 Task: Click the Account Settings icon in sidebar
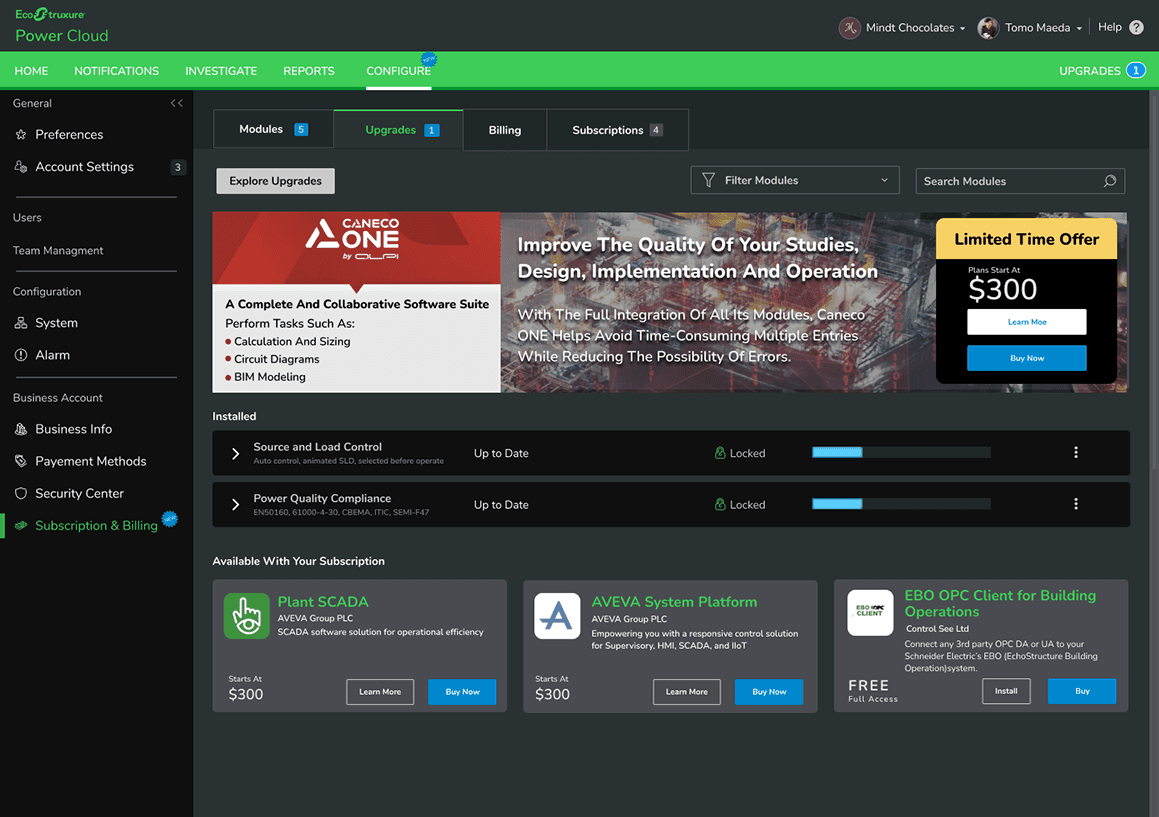click(21, 166)
